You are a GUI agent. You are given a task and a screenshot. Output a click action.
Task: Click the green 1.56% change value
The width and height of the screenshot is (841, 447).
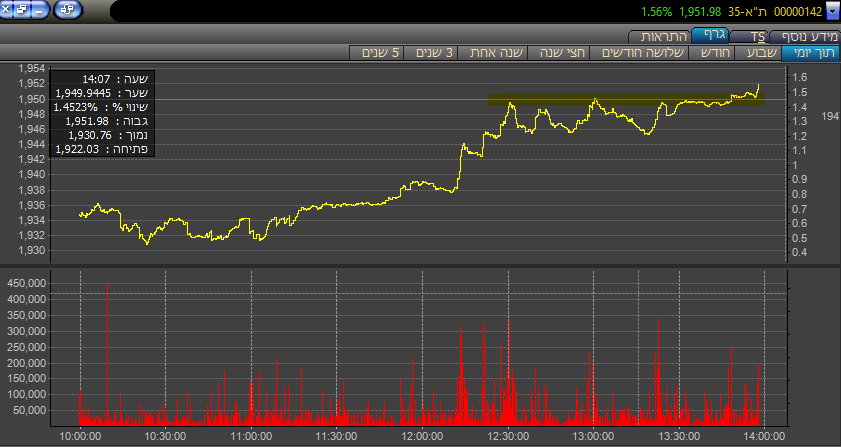coord(656,12)
